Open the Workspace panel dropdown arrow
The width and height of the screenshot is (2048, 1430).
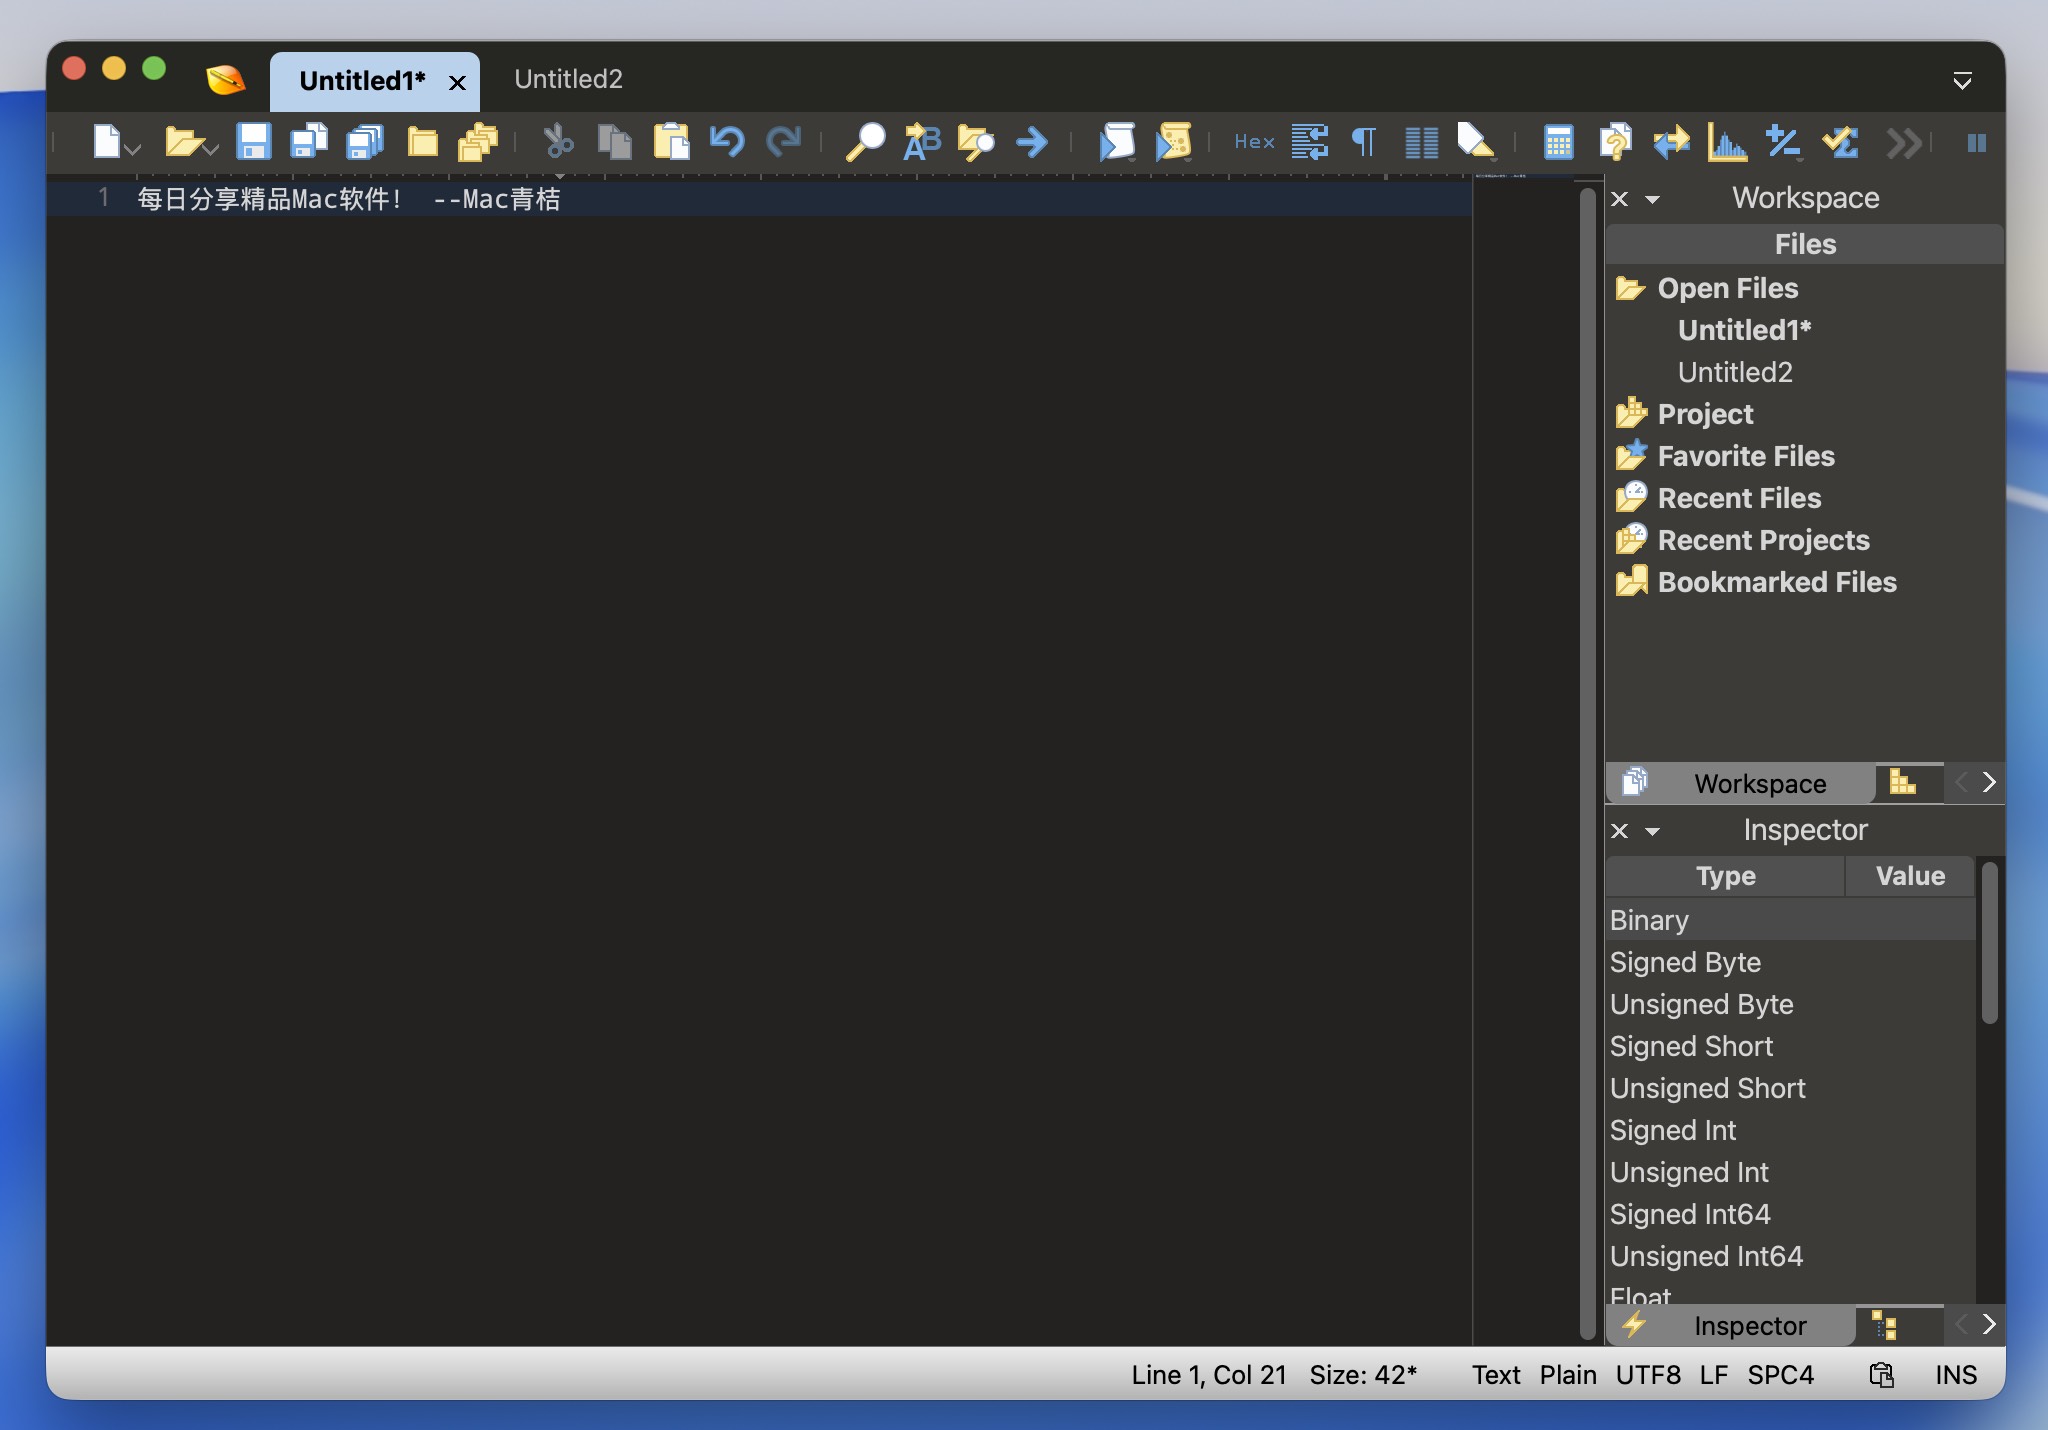(1653, 199)
